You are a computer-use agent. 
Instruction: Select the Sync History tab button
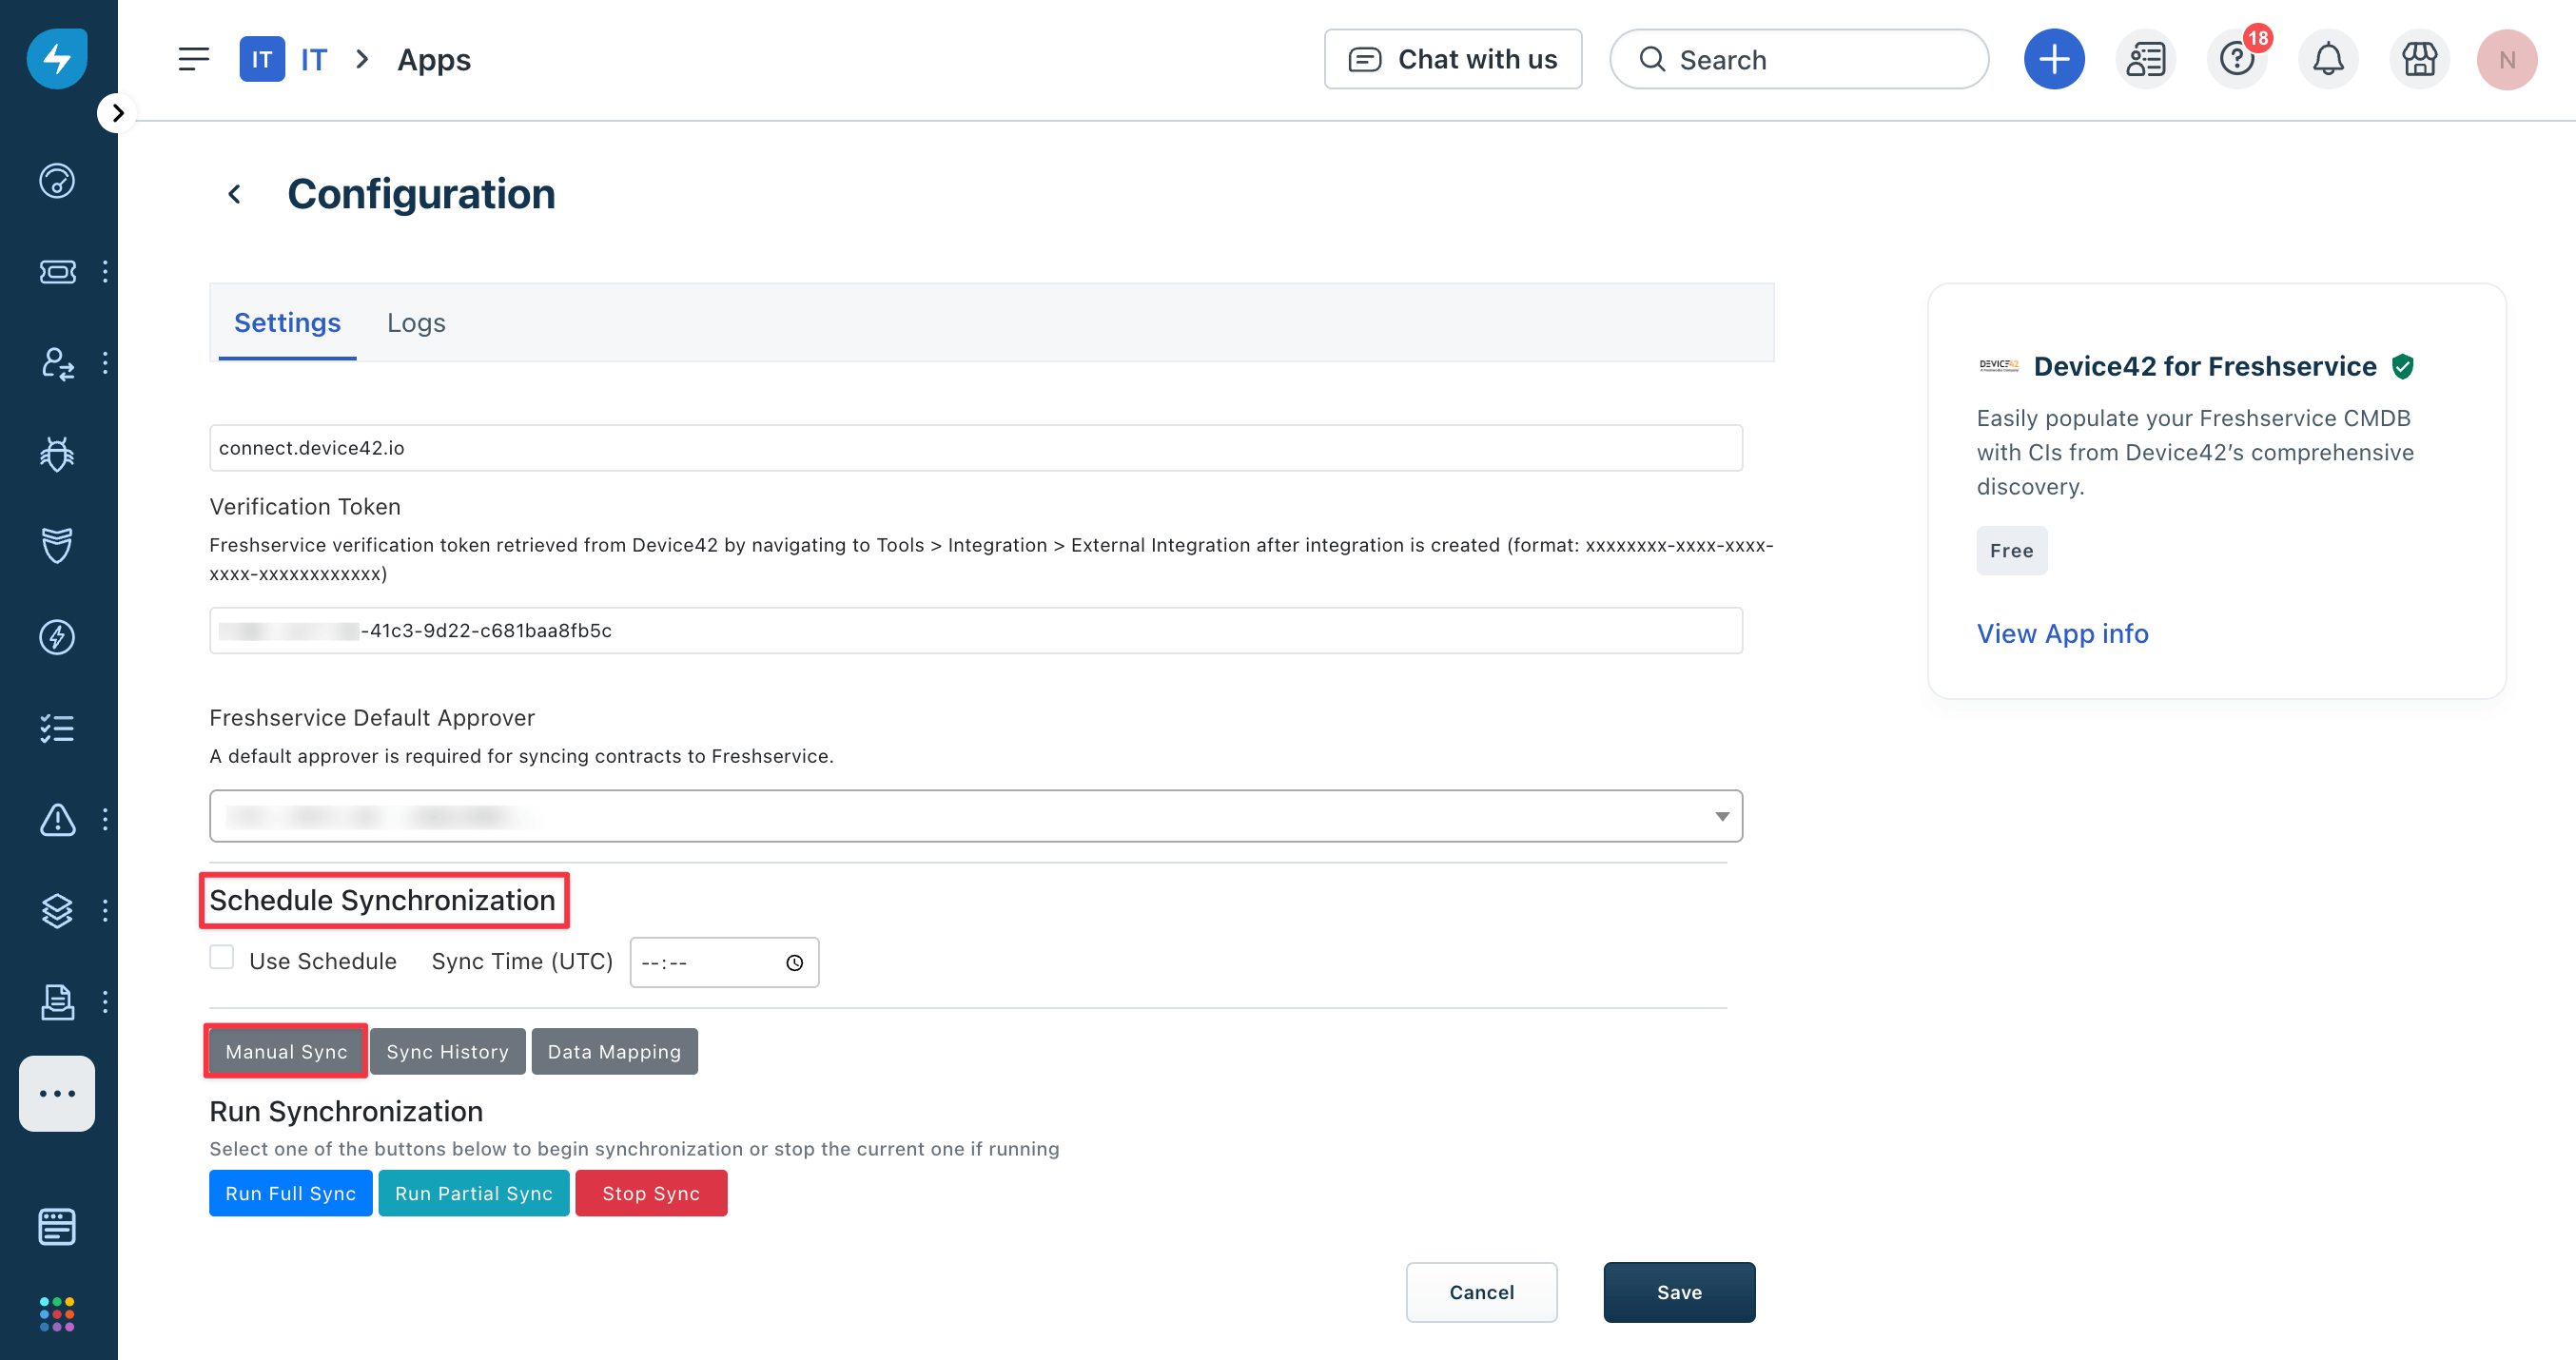pos(447,1051)
